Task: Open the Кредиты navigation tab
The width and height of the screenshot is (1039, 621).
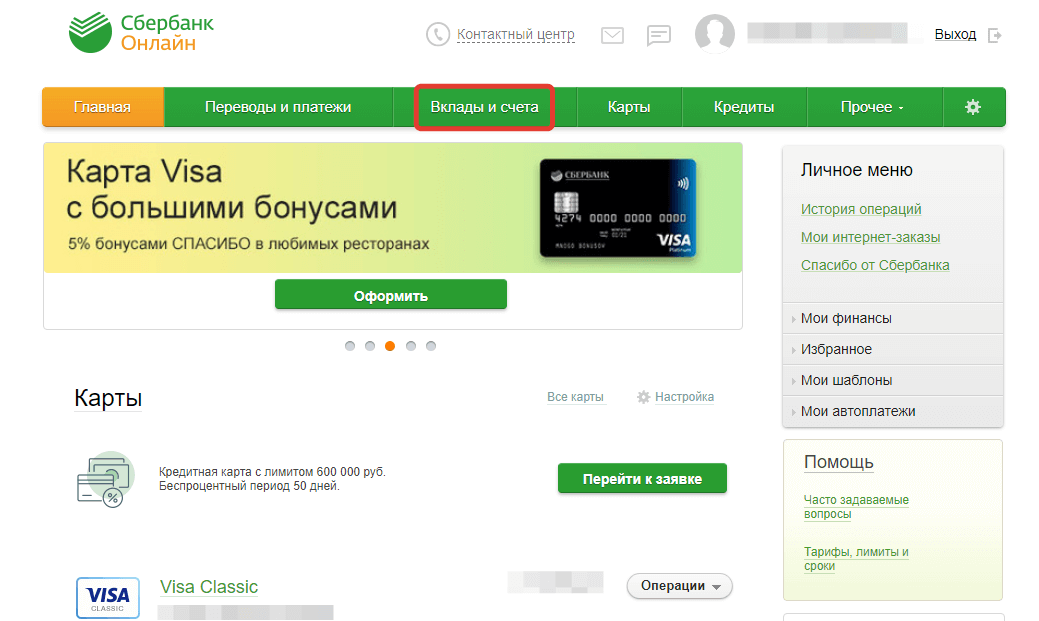Action: (744, 107)
